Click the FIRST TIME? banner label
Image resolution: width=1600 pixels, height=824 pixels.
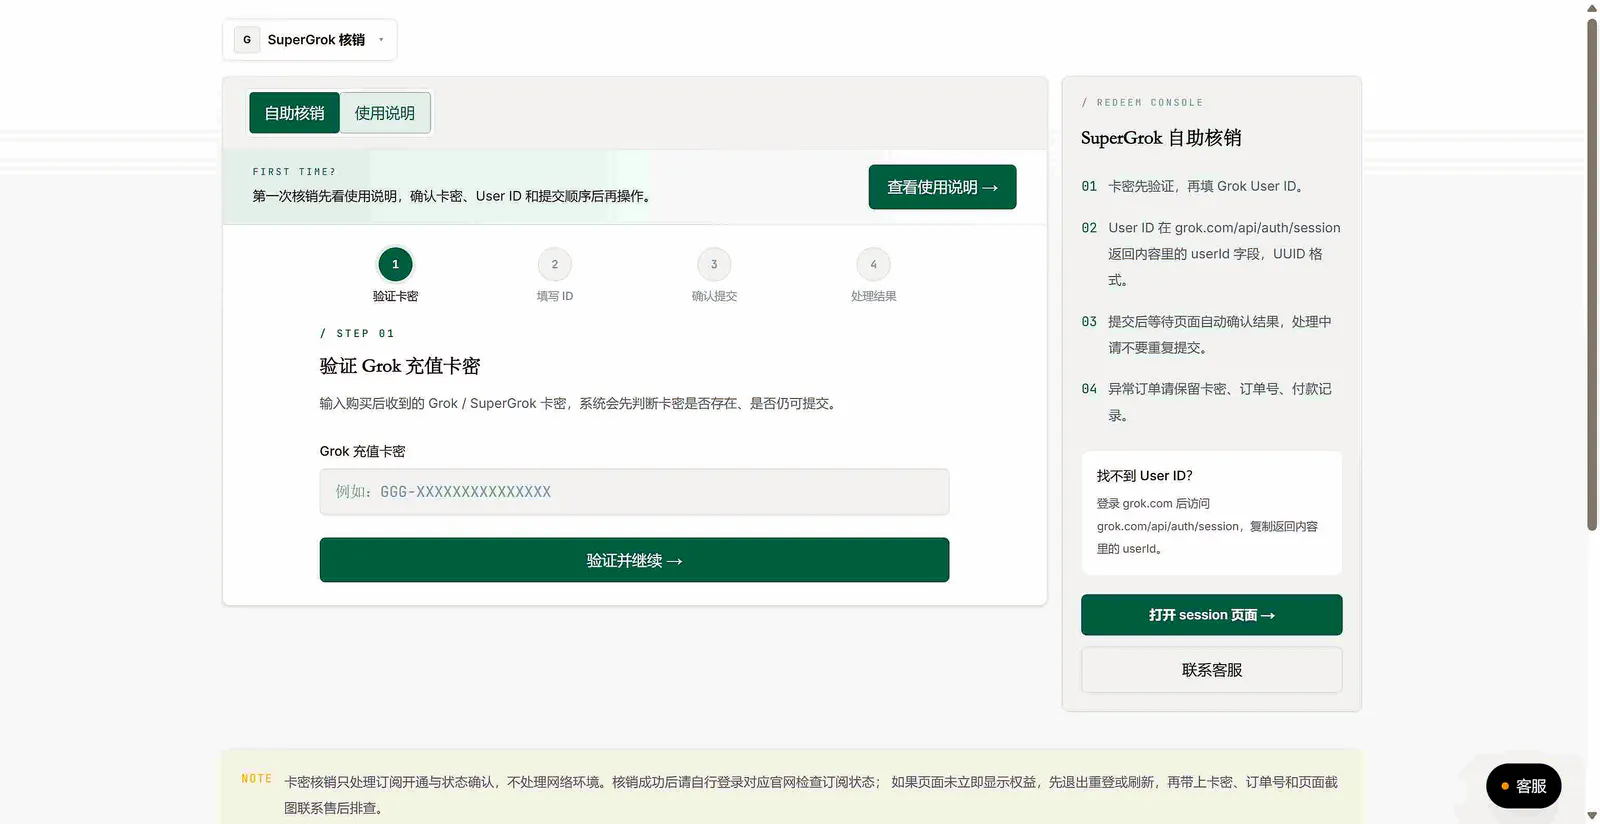pos(294,172)
